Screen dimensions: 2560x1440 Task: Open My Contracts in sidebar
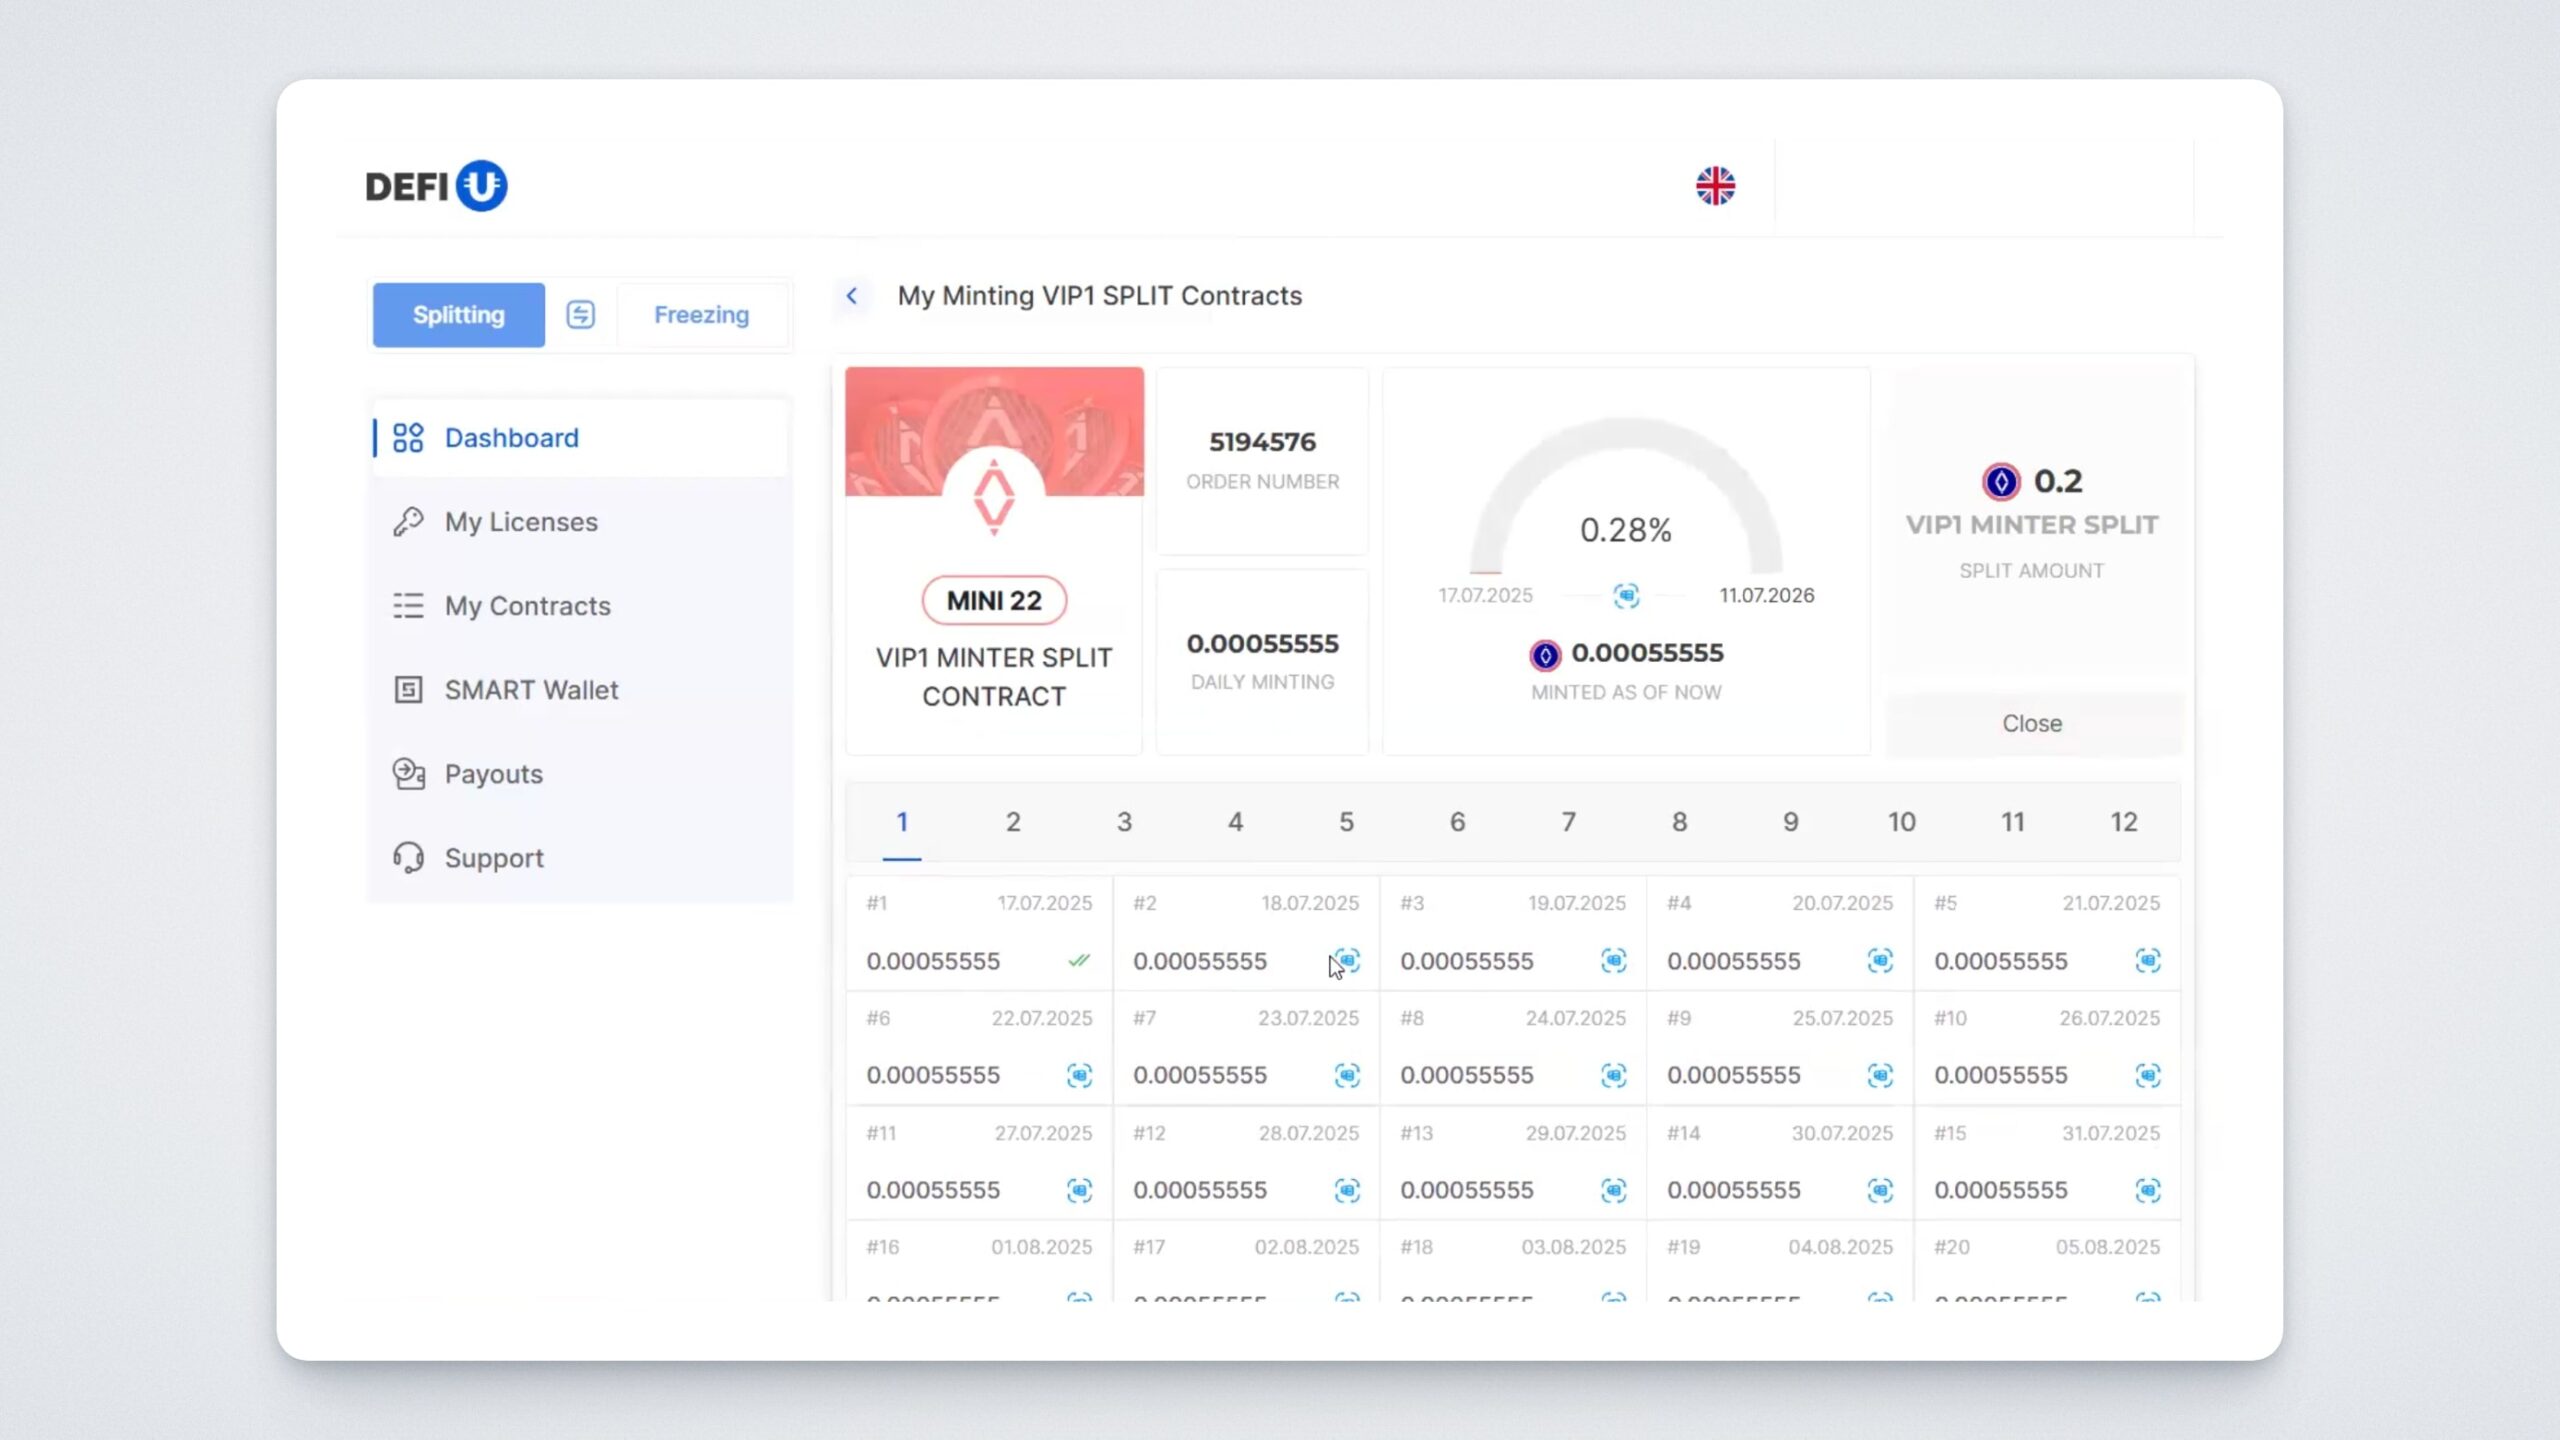(527, 606)
